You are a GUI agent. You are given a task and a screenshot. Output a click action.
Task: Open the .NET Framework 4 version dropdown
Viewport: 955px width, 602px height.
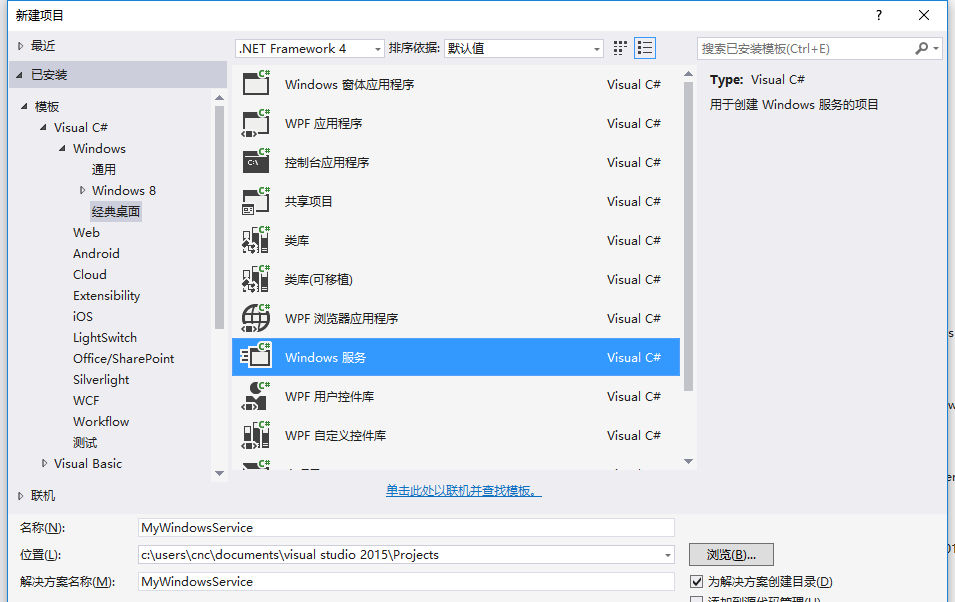[x=310, y=48]
